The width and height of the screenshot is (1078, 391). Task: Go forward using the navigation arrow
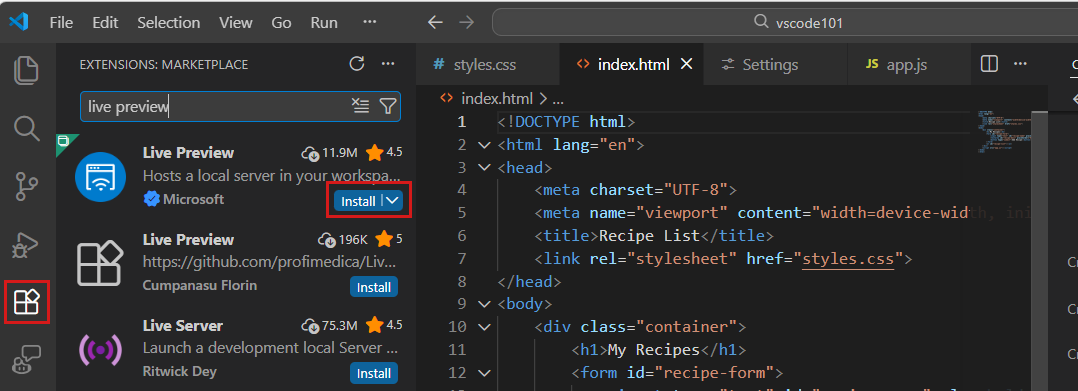click(x=467, y=22)
